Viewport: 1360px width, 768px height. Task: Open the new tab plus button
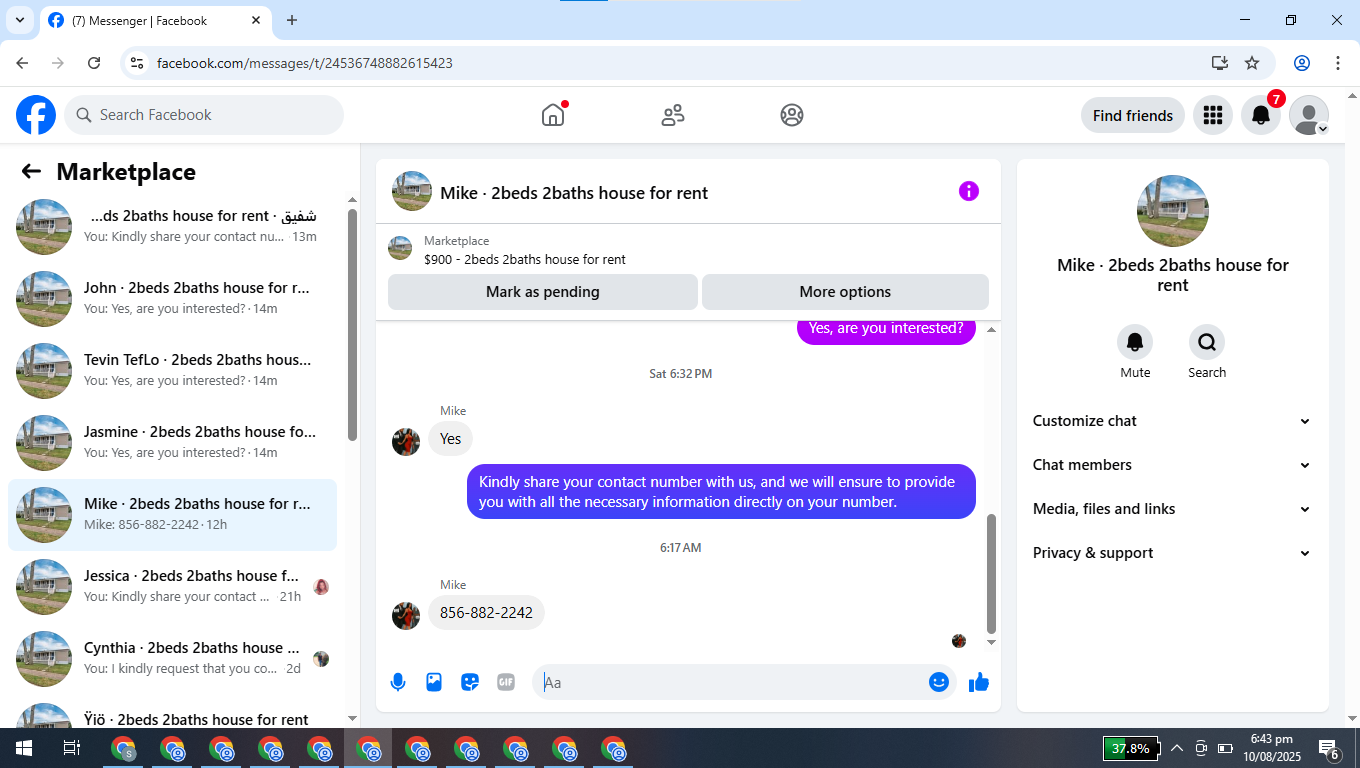coord(292,20)
